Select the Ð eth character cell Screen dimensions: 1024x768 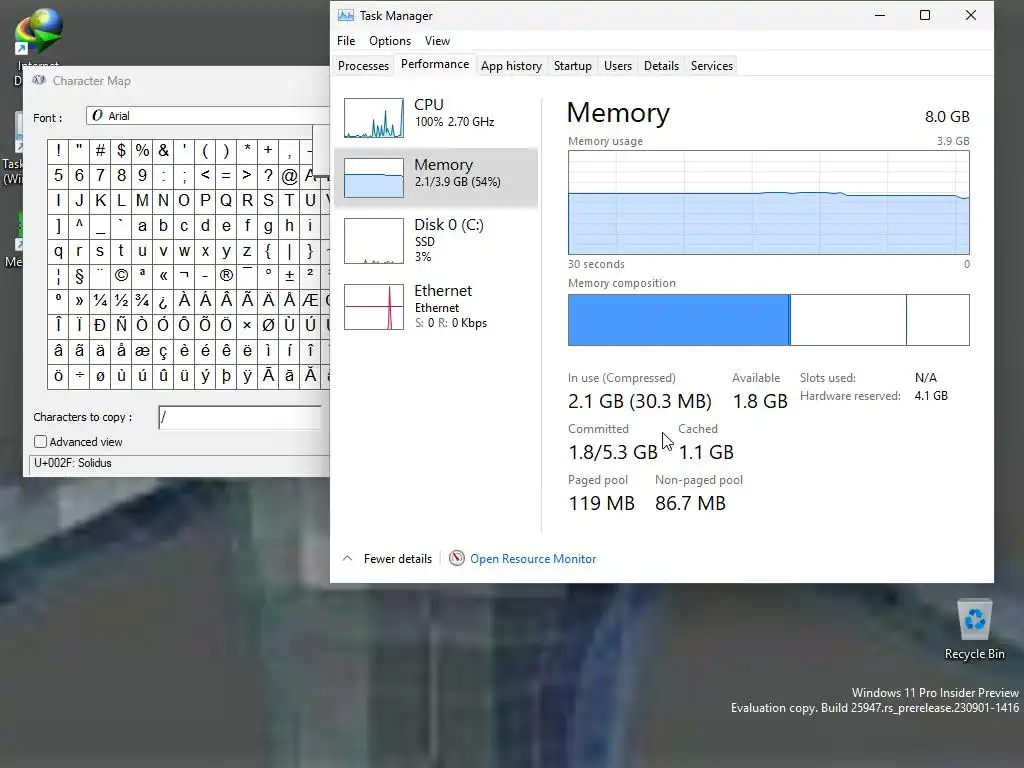click(x=100, y=325)
